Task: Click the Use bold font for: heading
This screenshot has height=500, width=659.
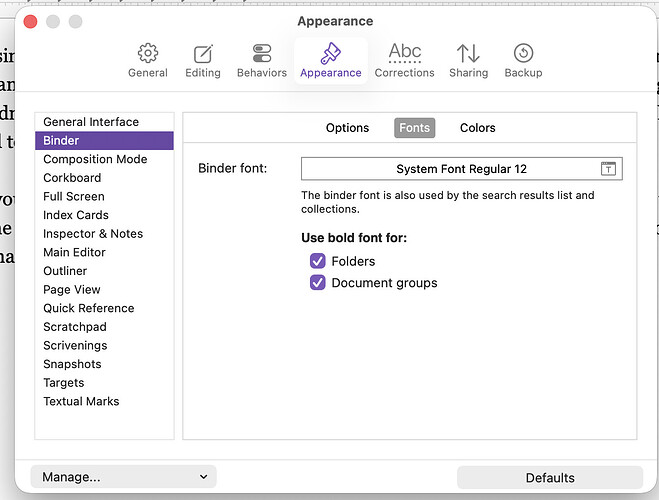Action: coord(354,238)
